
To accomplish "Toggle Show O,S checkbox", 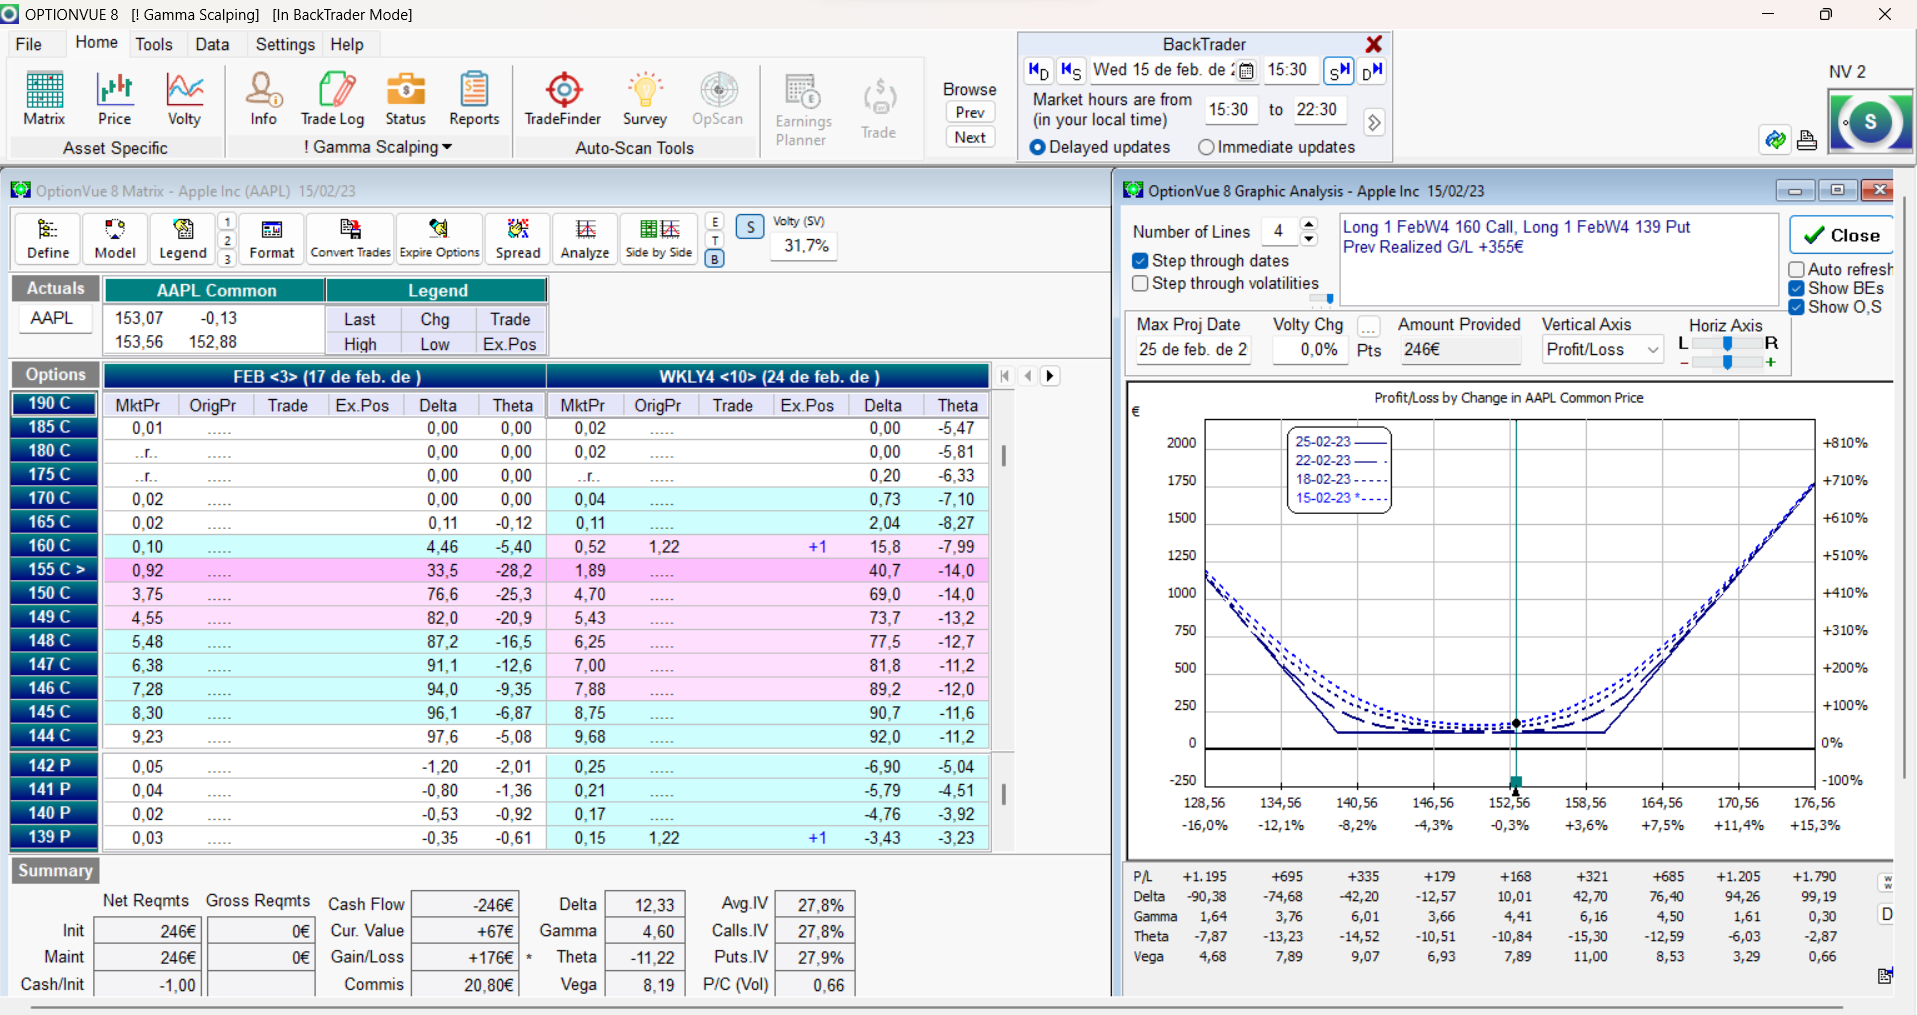I will 1797,308.
